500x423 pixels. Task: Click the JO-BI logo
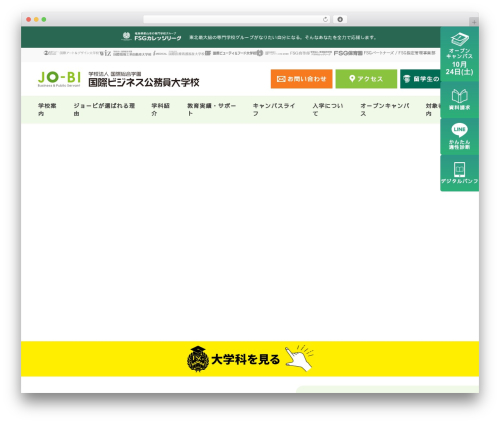tap(59, 79)
